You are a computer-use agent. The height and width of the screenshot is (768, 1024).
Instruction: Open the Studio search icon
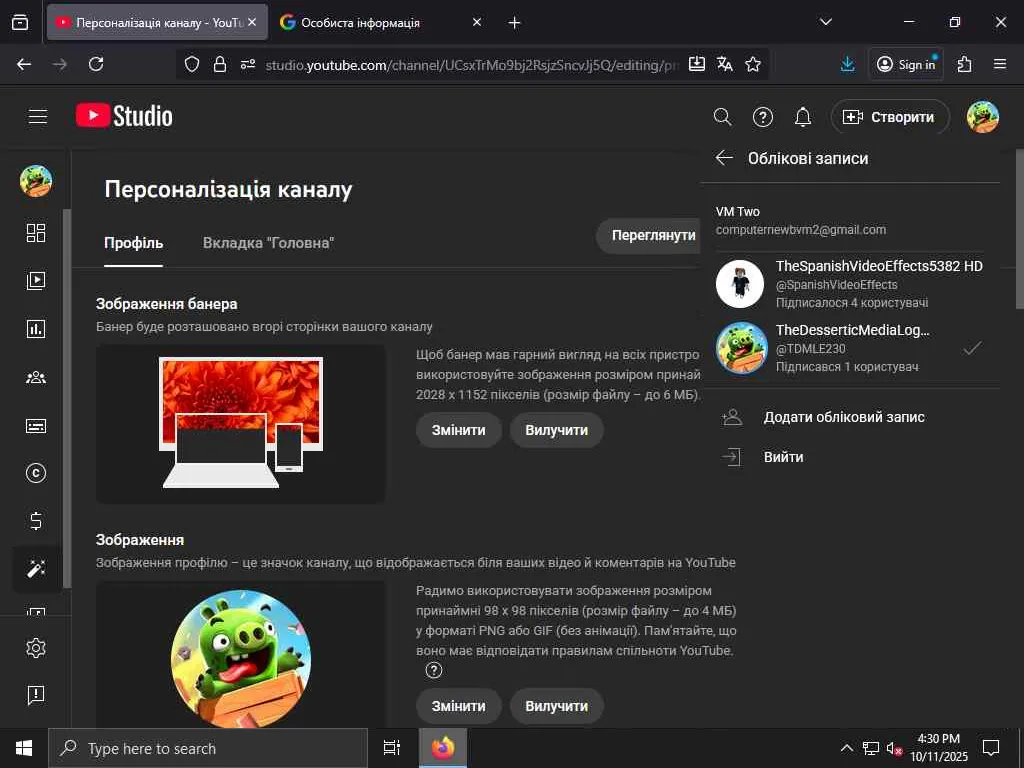(722, 117)
